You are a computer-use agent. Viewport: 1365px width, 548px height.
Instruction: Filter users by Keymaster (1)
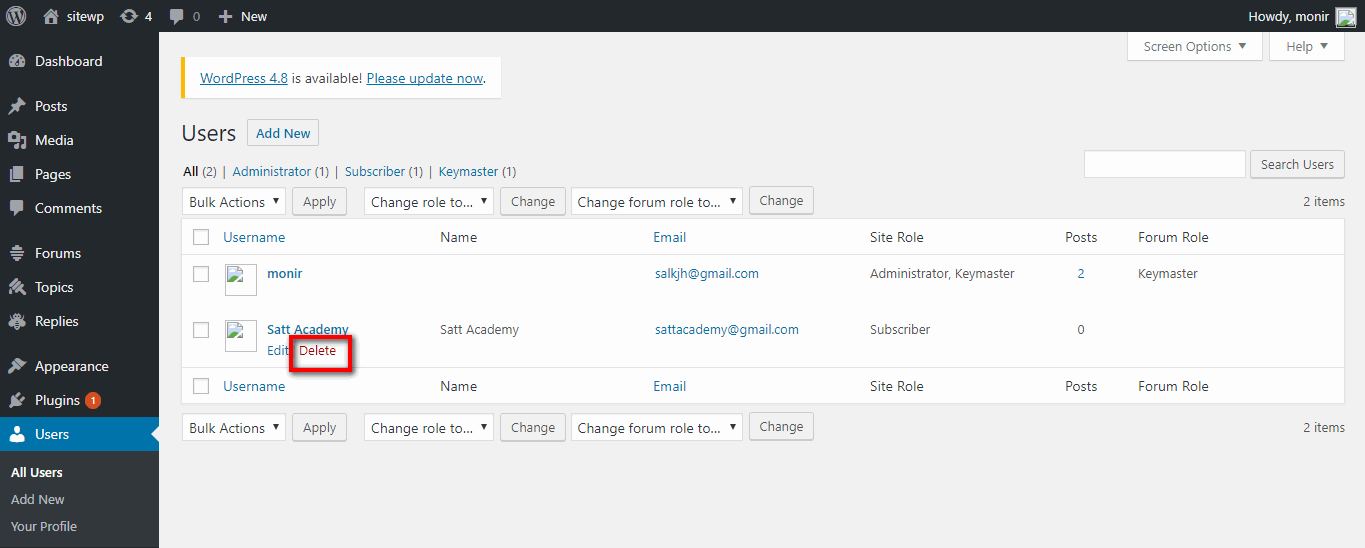[477, 172]
